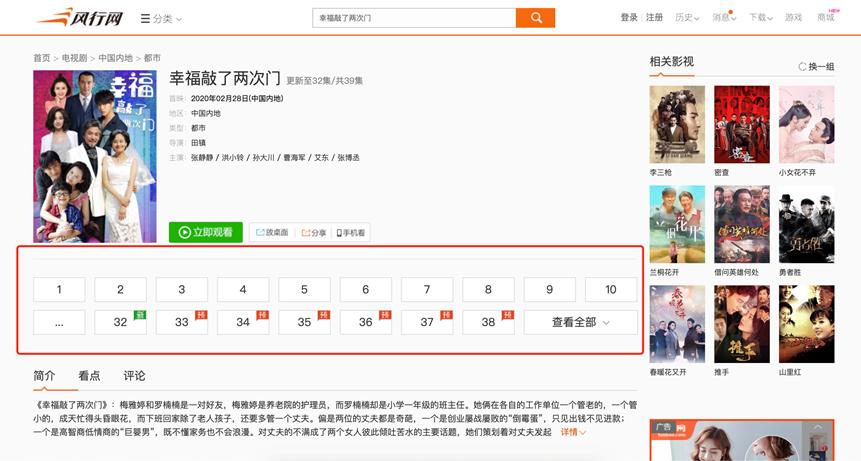
Task: Click the 登录 login link
Action: pos(629,18)
